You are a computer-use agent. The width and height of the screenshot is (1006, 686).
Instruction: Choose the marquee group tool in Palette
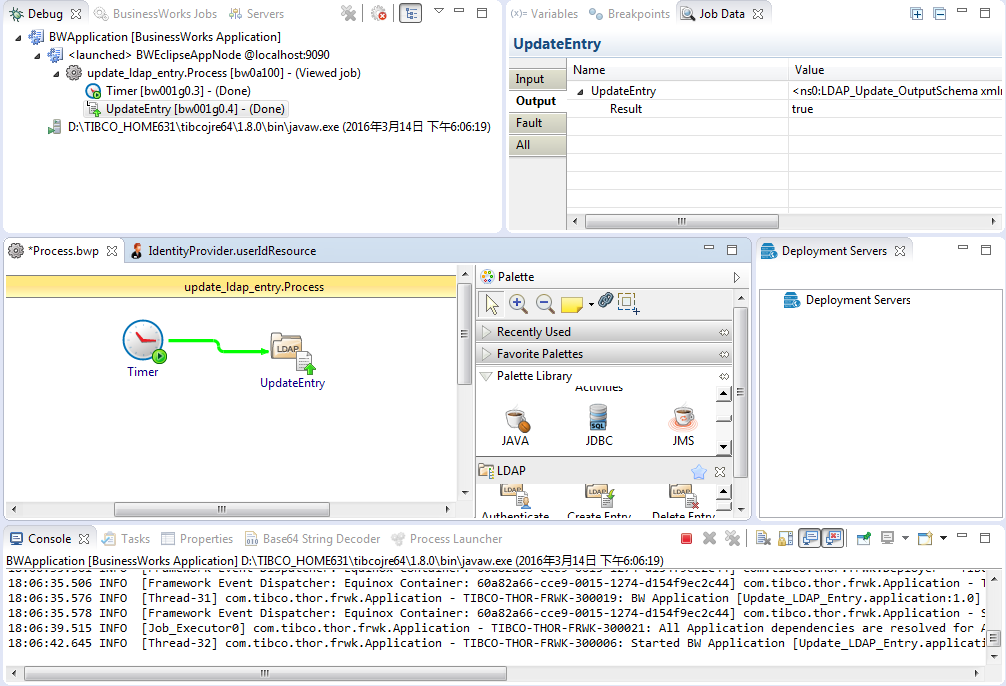(628, 303)
